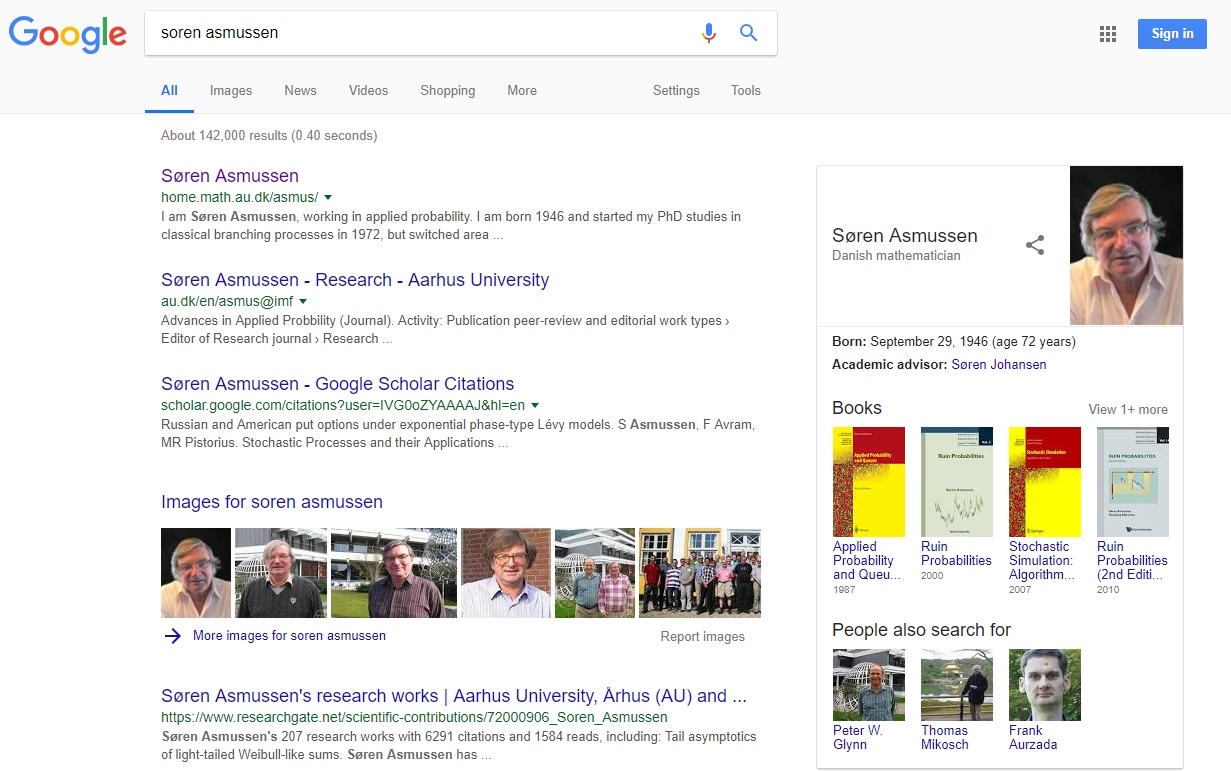Open Søren Asmussen Research Aarhus University result
This screenshot has width=1231, height=771.
(355, 280)
